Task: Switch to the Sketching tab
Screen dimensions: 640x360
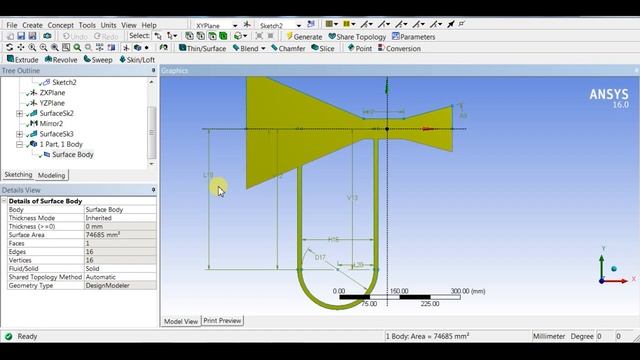Action: (18, 175)
